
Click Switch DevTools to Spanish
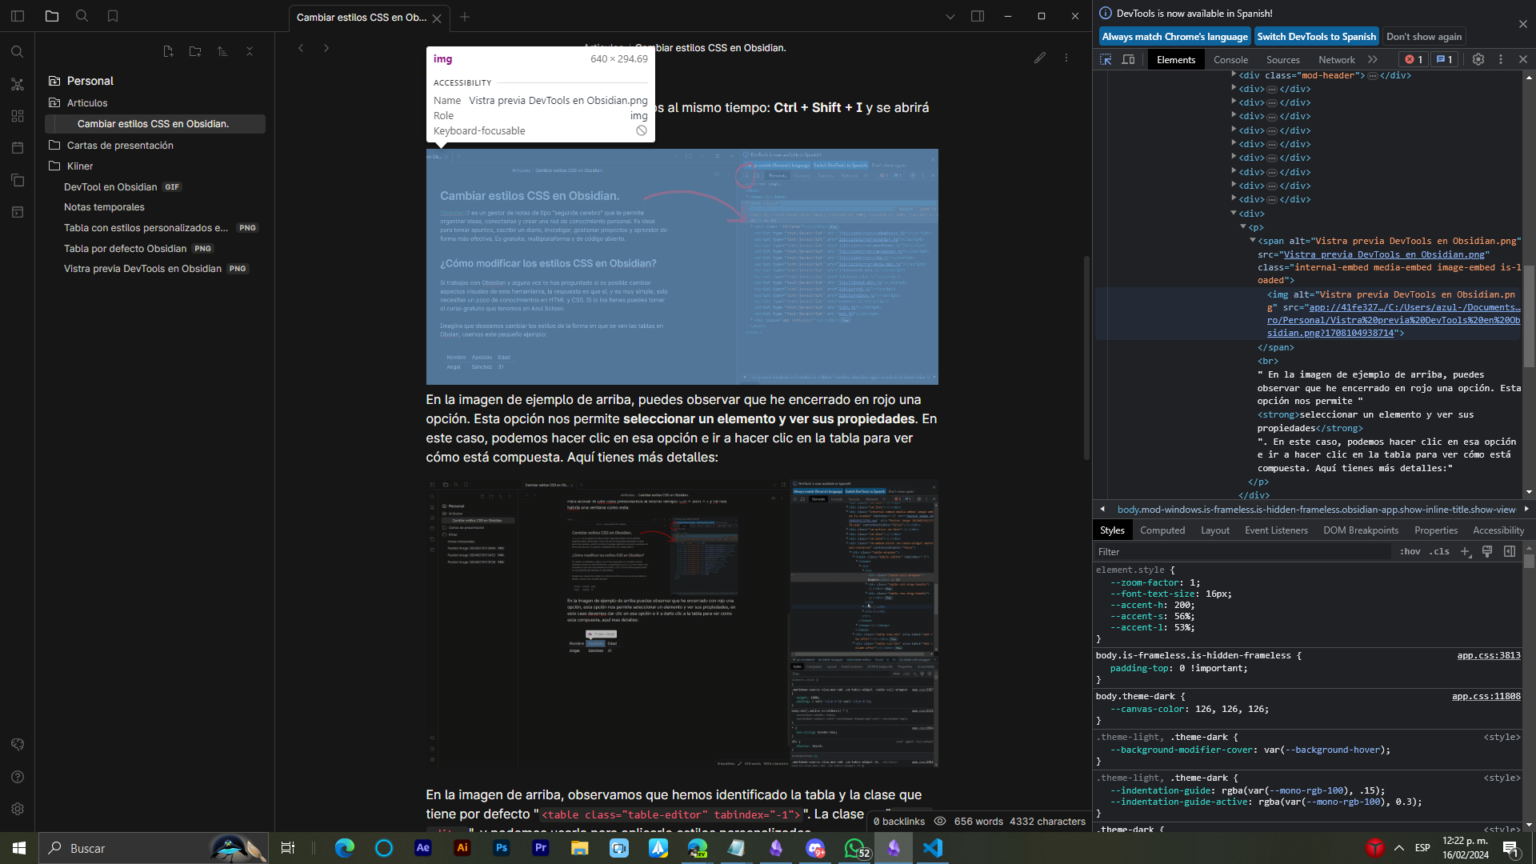click(1316, 36)
